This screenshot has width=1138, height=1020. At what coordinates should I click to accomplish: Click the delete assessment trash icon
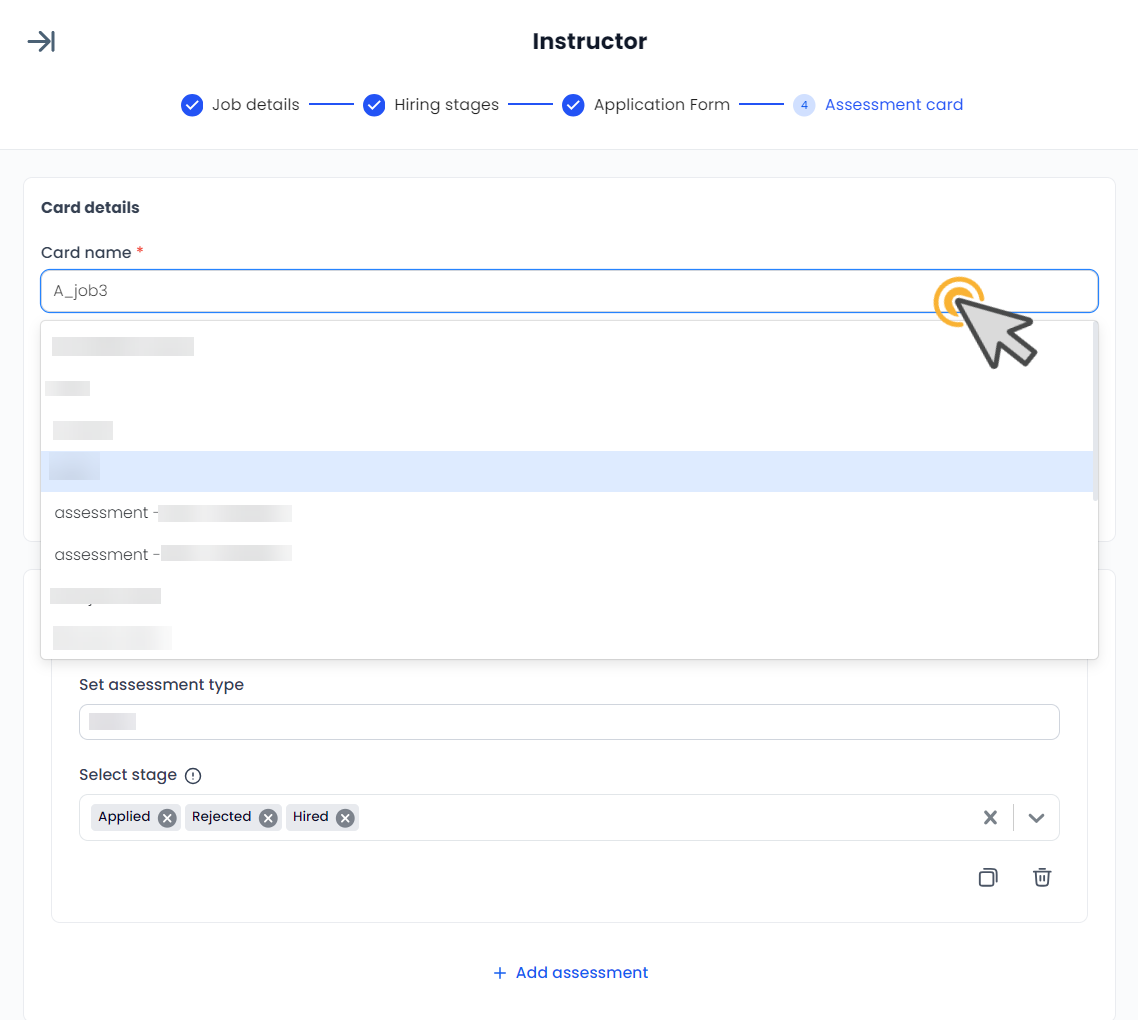coord(1041,877)
